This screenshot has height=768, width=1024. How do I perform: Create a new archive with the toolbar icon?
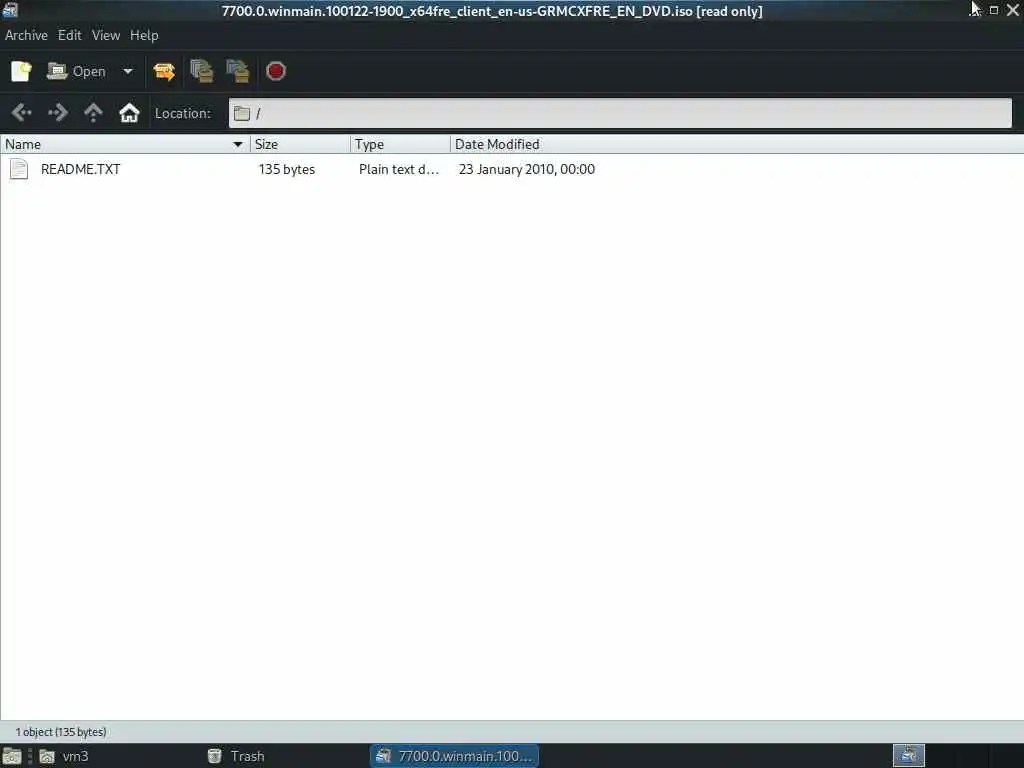point(21,71)
